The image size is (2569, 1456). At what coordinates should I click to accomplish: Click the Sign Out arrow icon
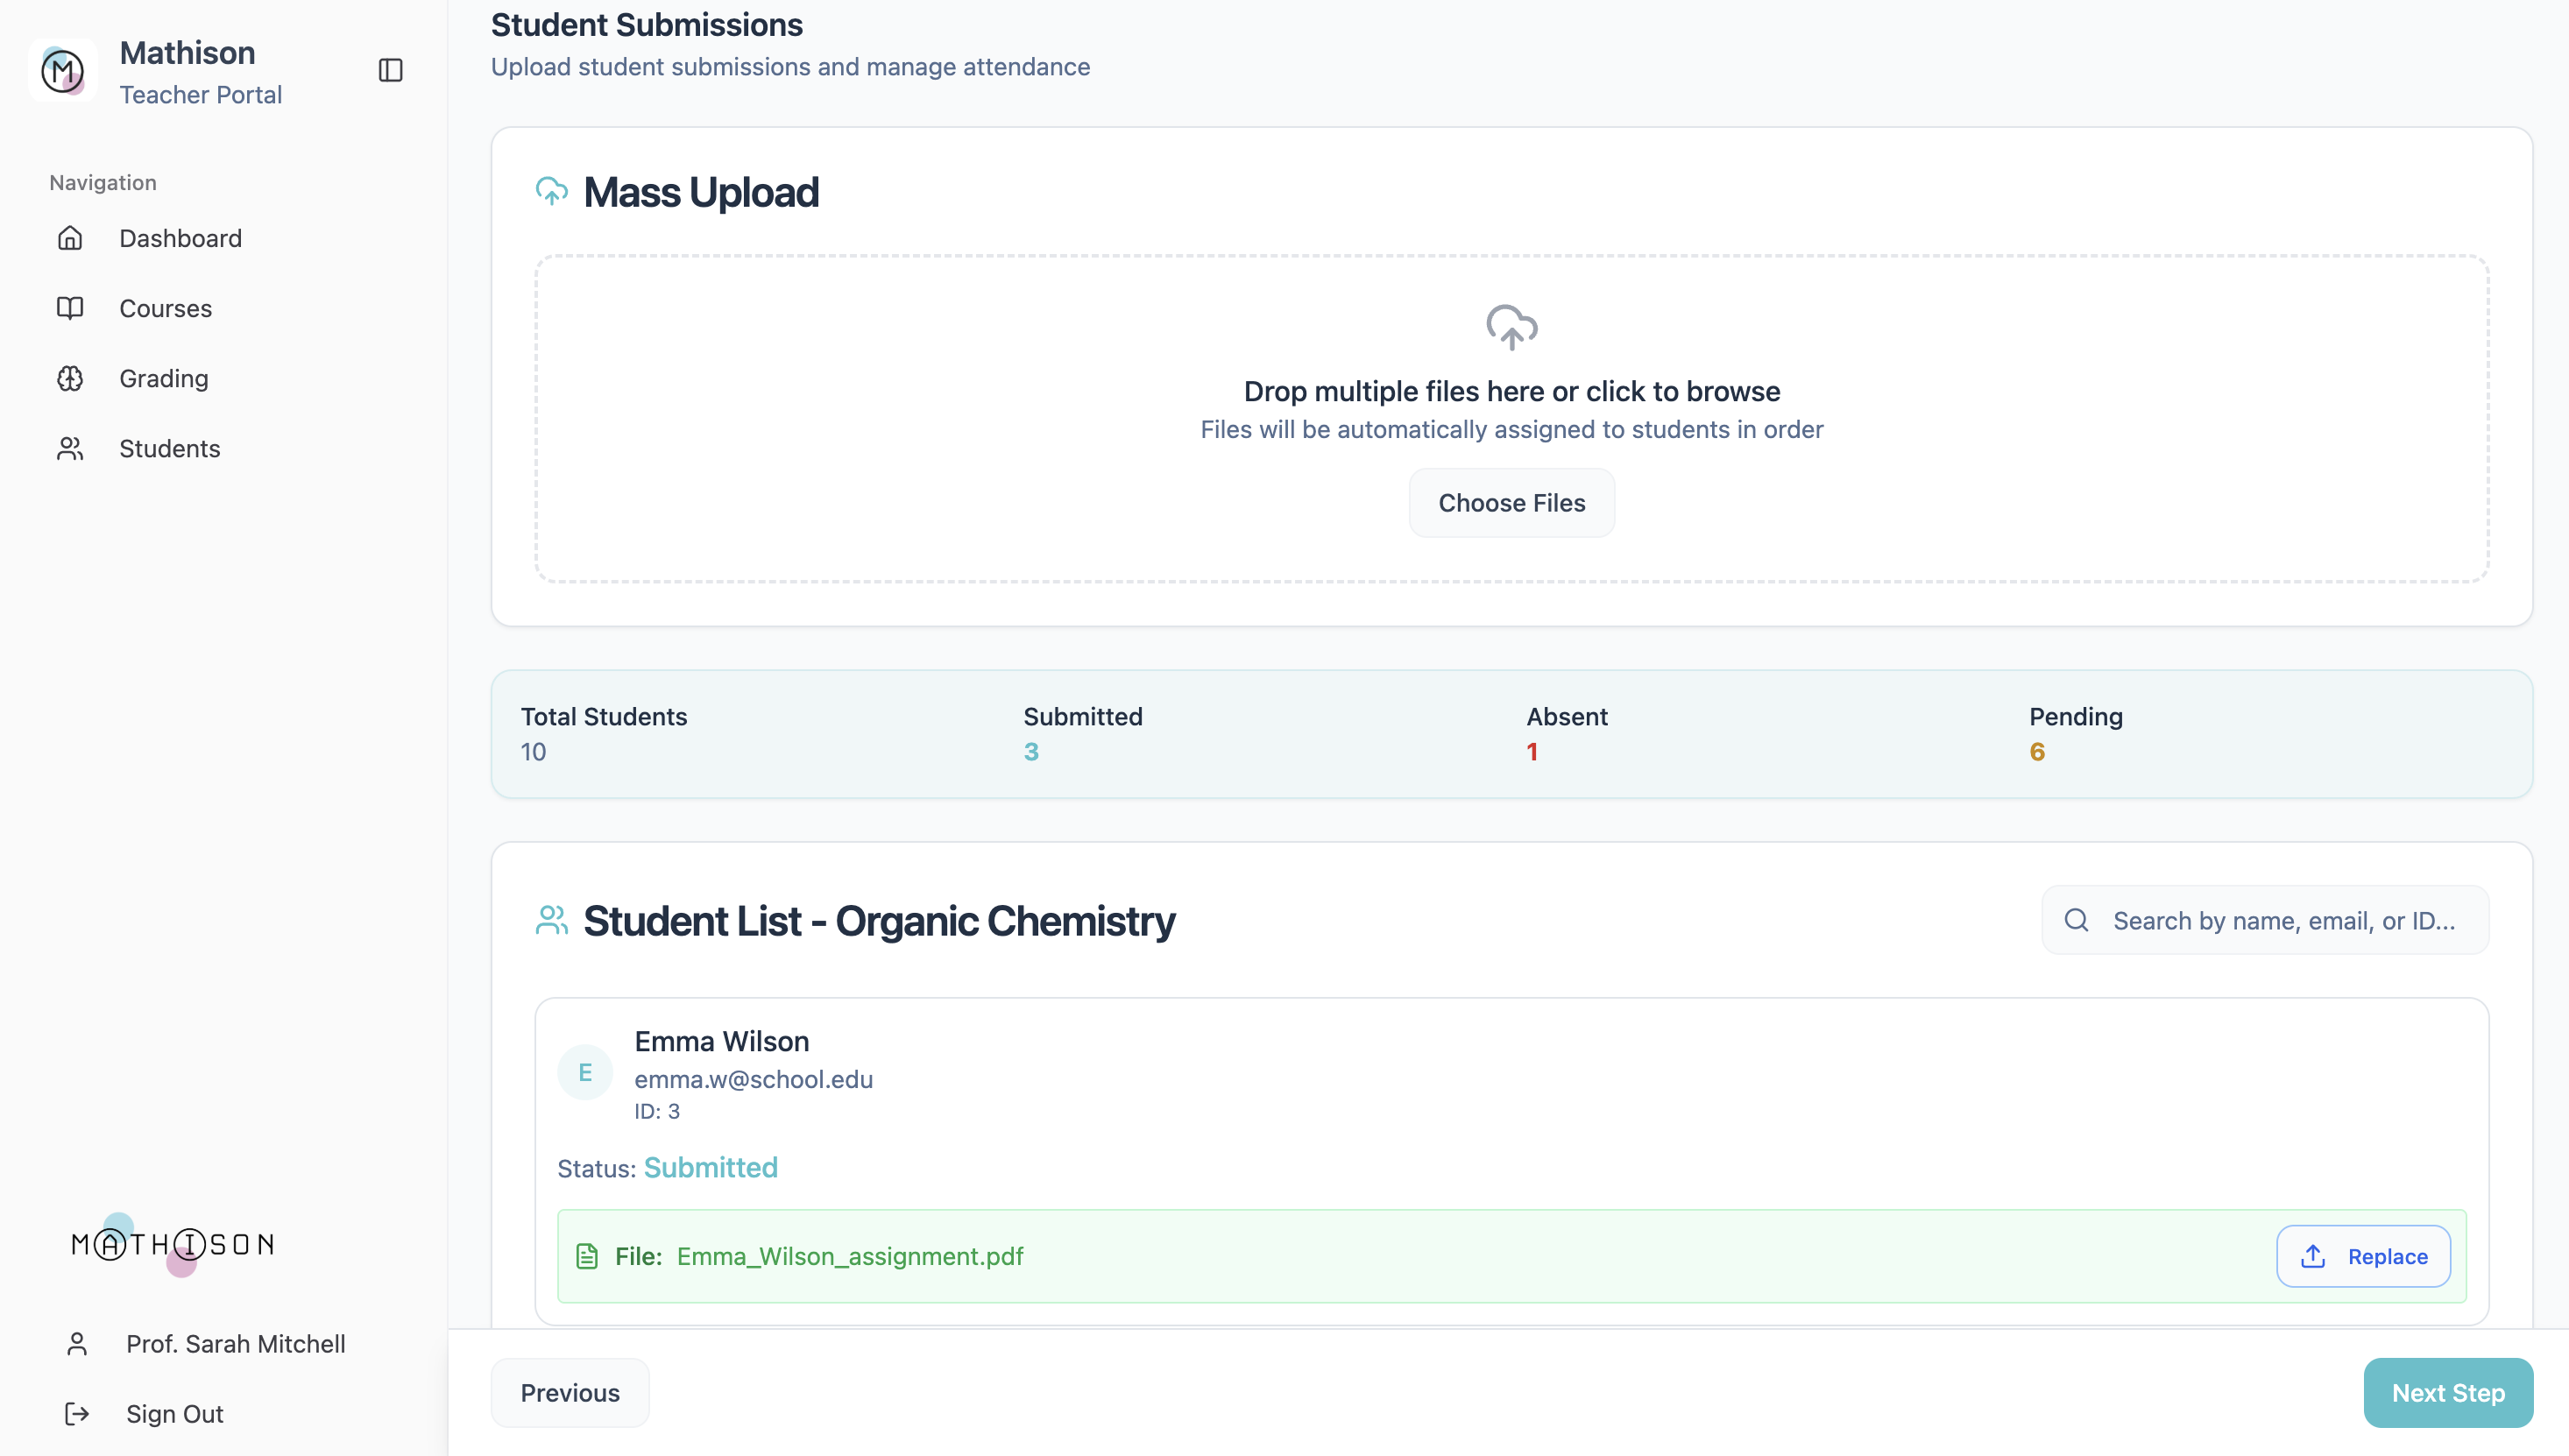coord(77,1413)
